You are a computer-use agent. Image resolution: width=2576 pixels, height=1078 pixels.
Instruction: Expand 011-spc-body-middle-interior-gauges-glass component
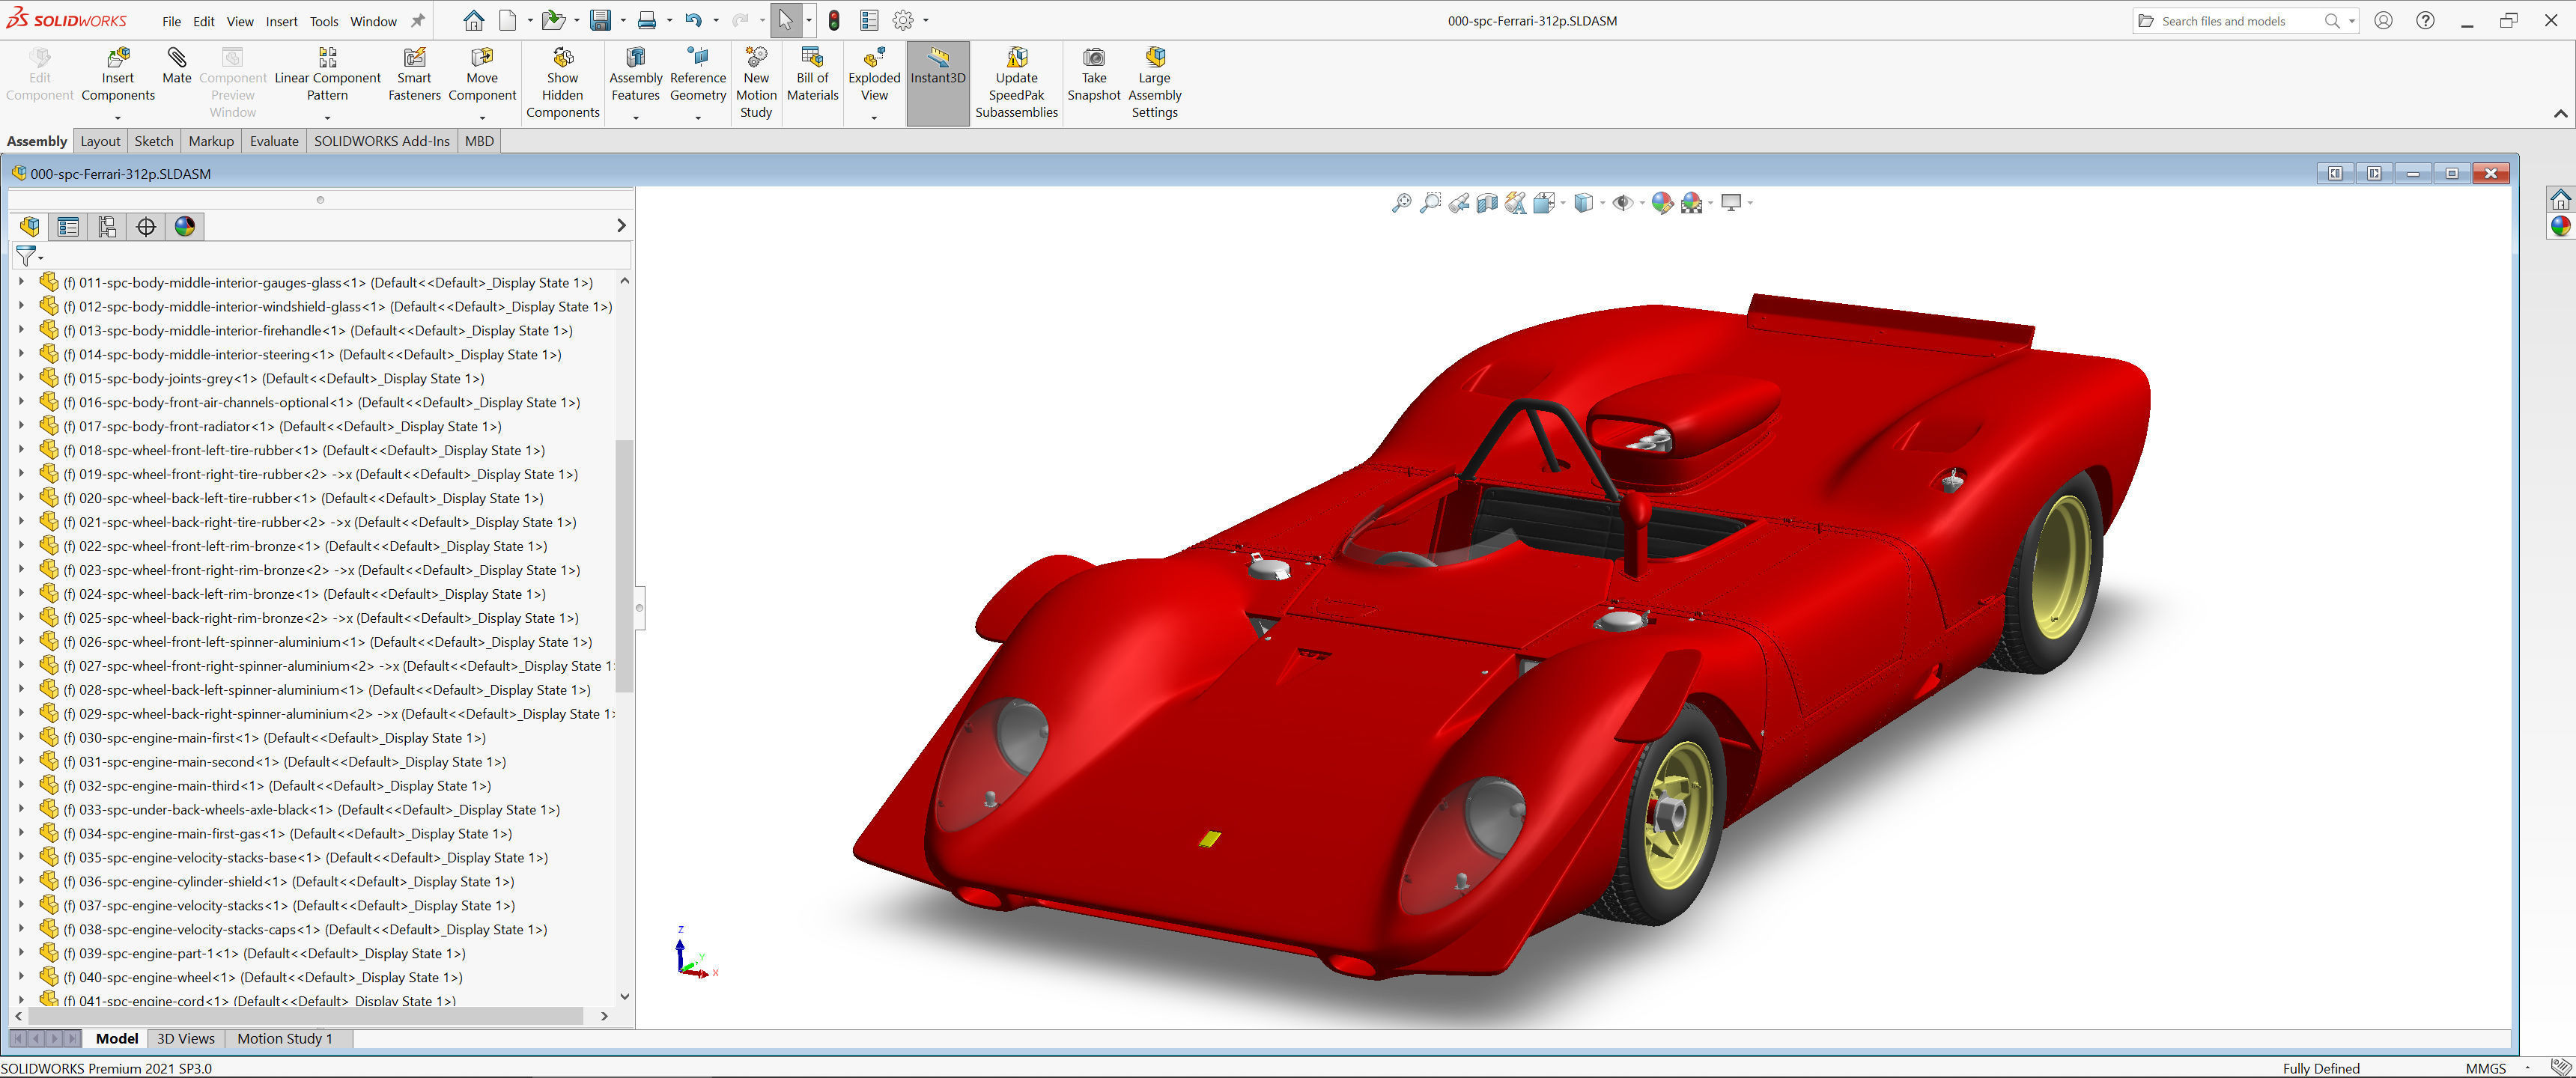(21, 282)
